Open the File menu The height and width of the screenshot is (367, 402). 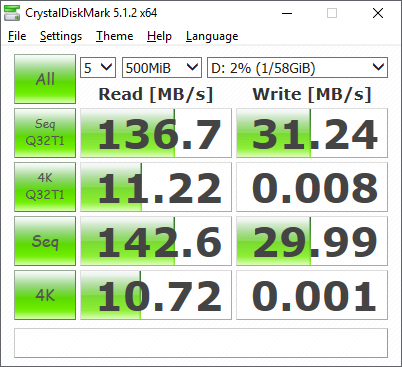[17, 36]
